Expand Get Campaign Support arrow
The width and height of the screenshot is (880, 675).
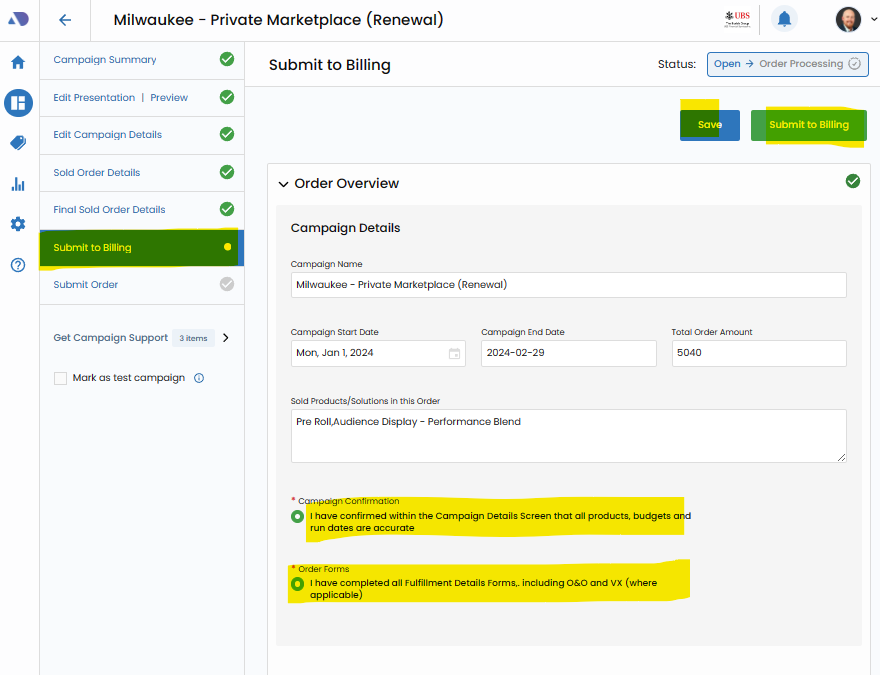(226, 338)
